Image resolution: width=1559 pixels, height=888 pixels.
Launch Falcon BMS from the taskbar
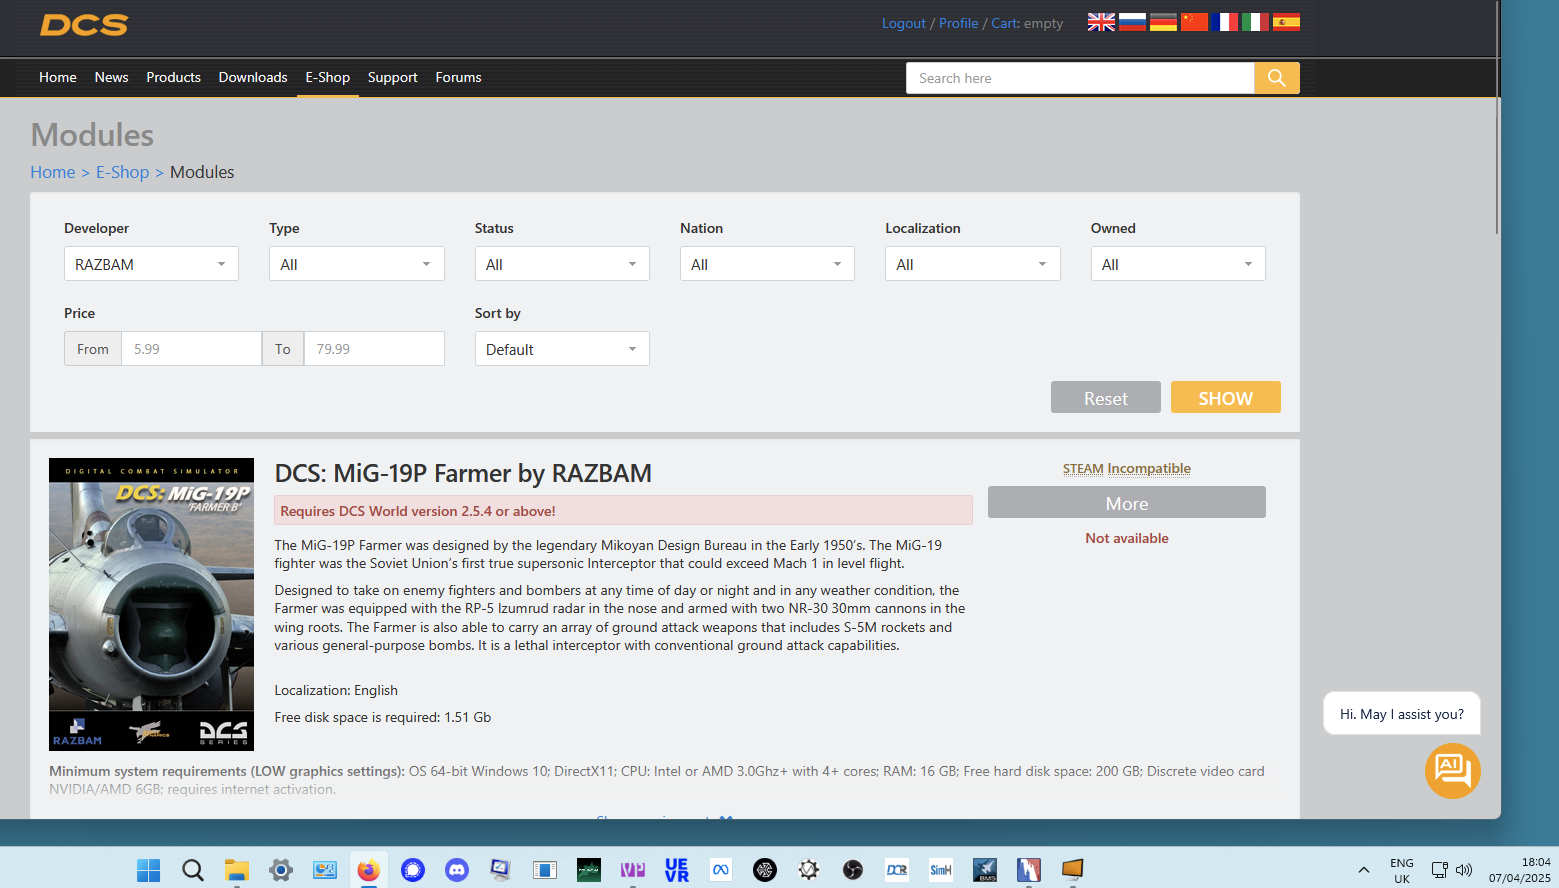coord(985,870)
